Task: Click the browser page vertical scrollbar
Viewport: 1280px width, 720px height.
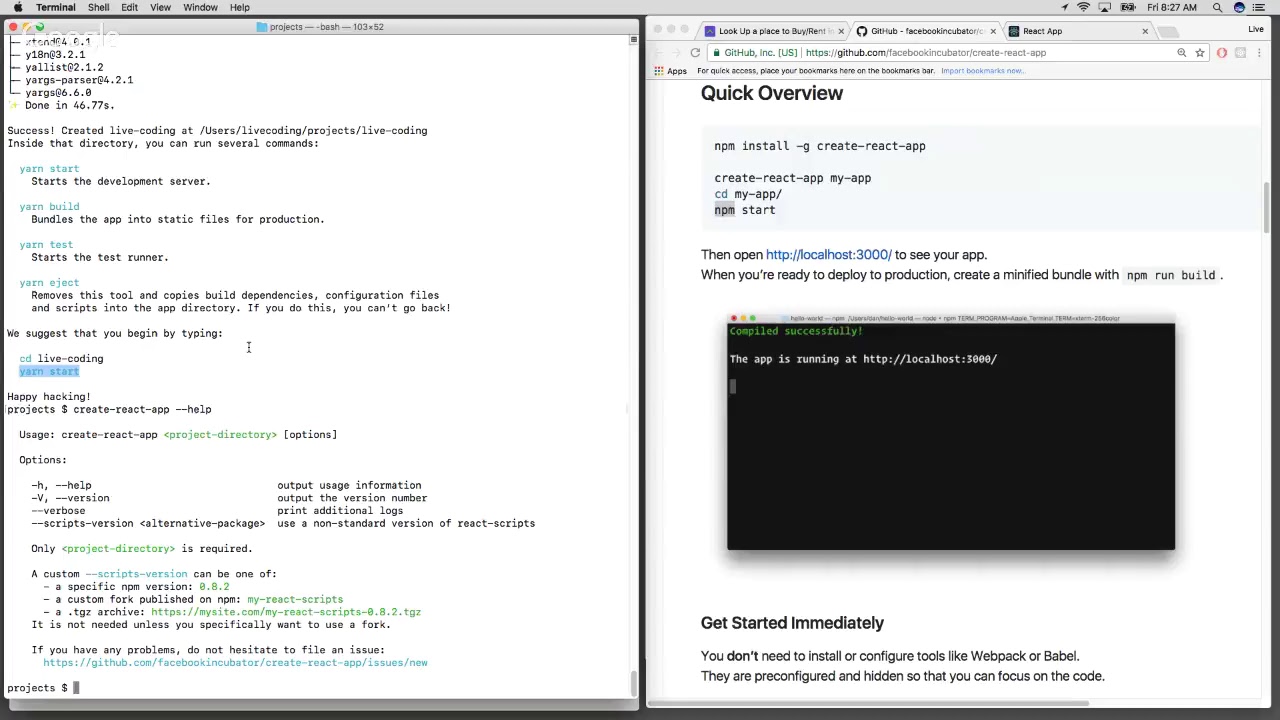Action: click(x=1267, y=208)
